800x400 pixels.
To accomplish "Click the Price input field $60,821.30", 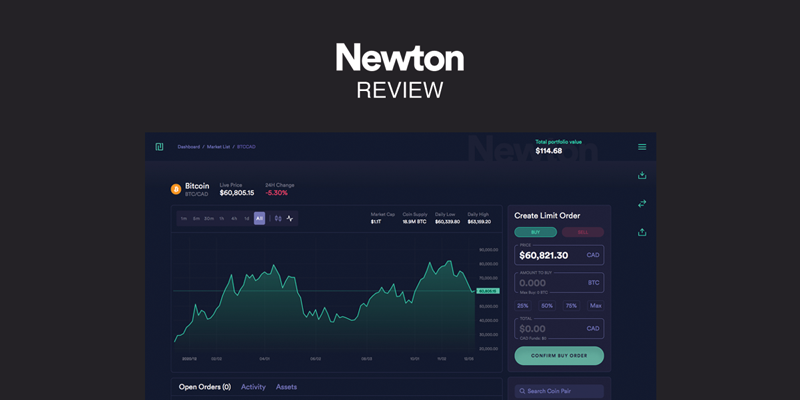I will [x=559, y=255].
